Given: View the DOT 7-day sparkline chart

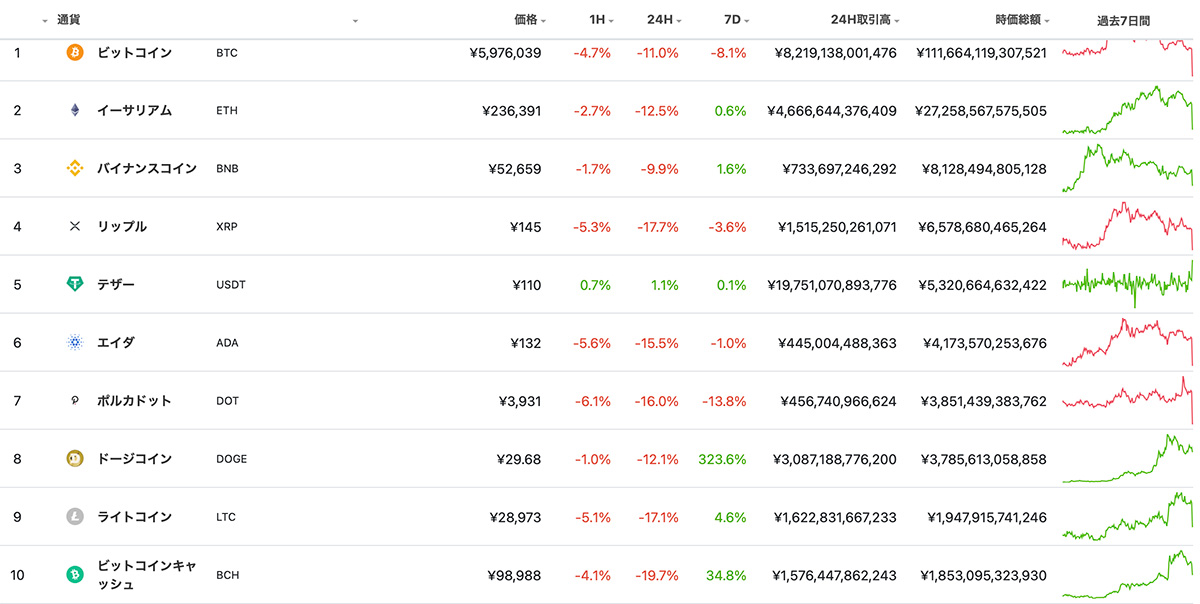Looking at the screenshot, I should click(1127, 400).
